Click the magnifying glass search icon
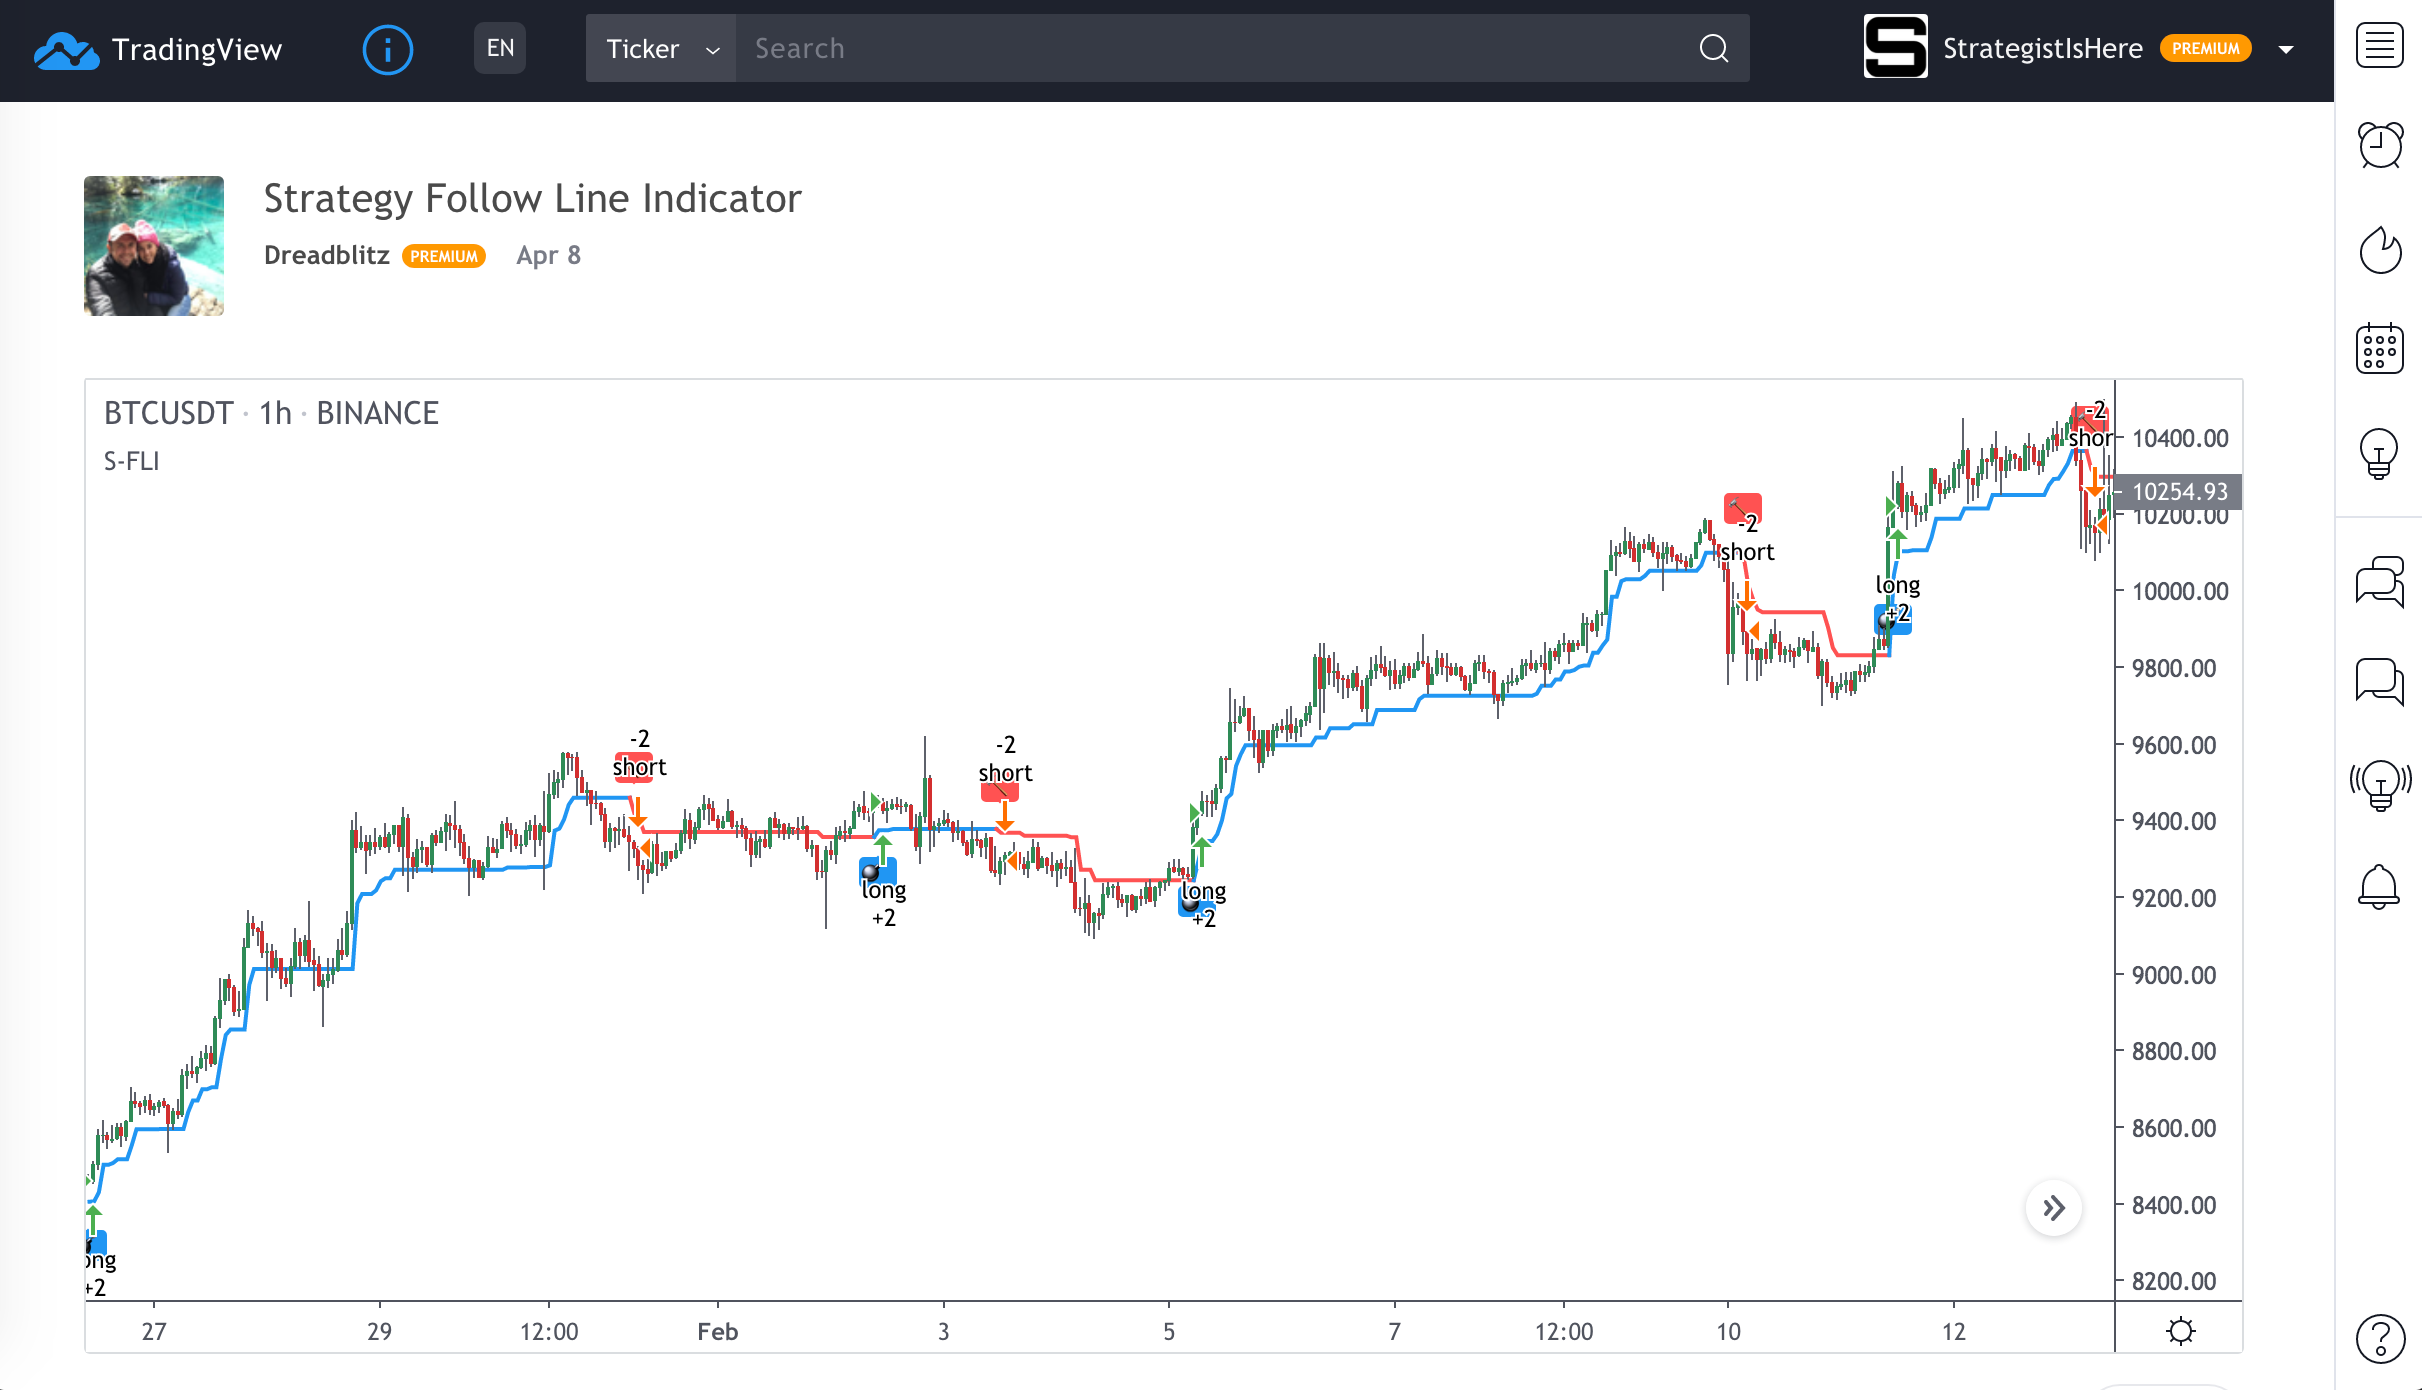Image resolution: width=2422 pixels, height=1390 pixels. 1714,48
